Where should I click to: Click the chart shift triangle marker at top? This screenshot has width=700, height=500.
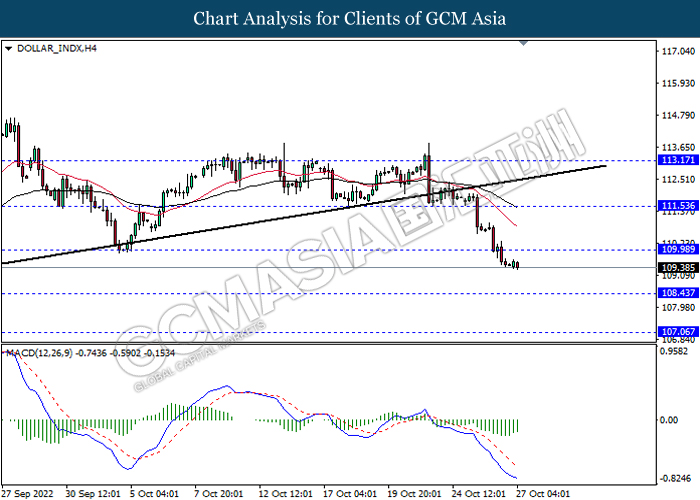tap(524, 43)
